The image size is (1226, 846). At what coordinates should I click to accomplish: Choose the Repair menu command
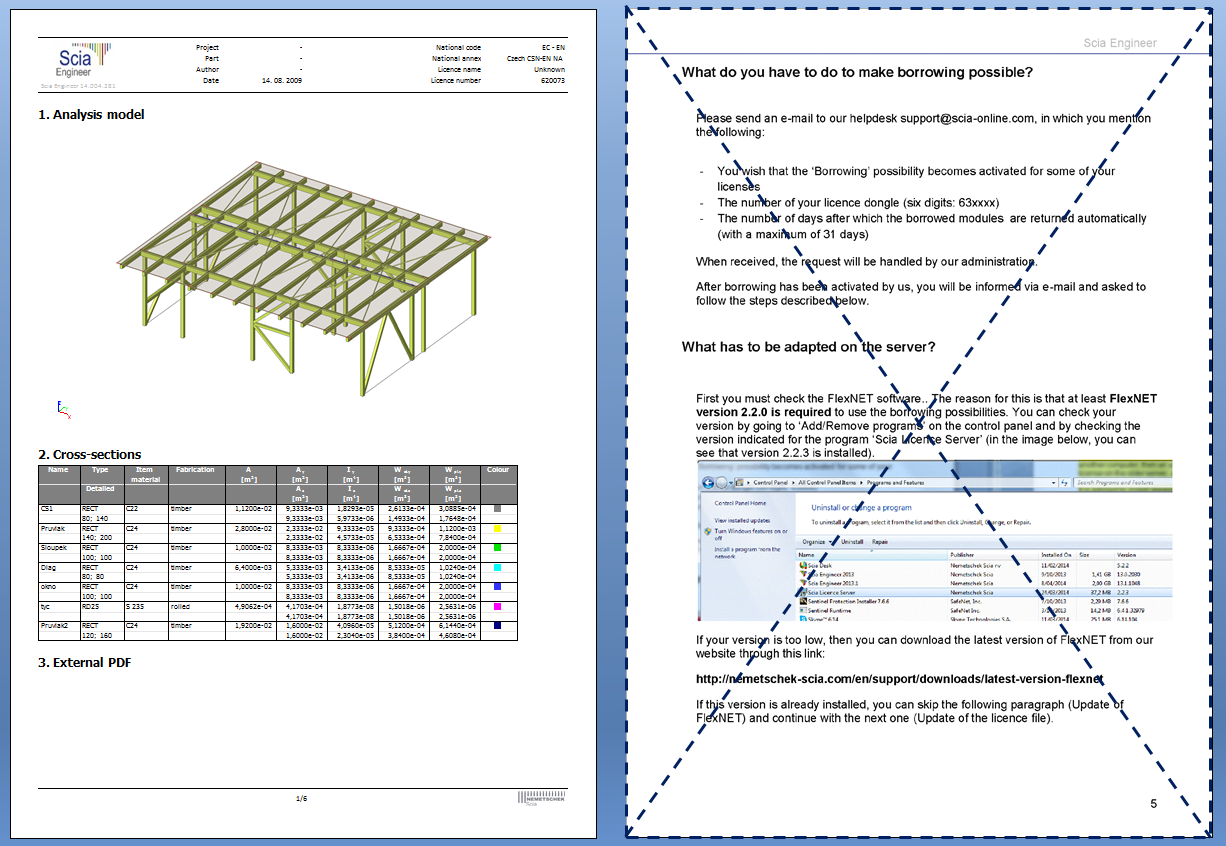879,542
